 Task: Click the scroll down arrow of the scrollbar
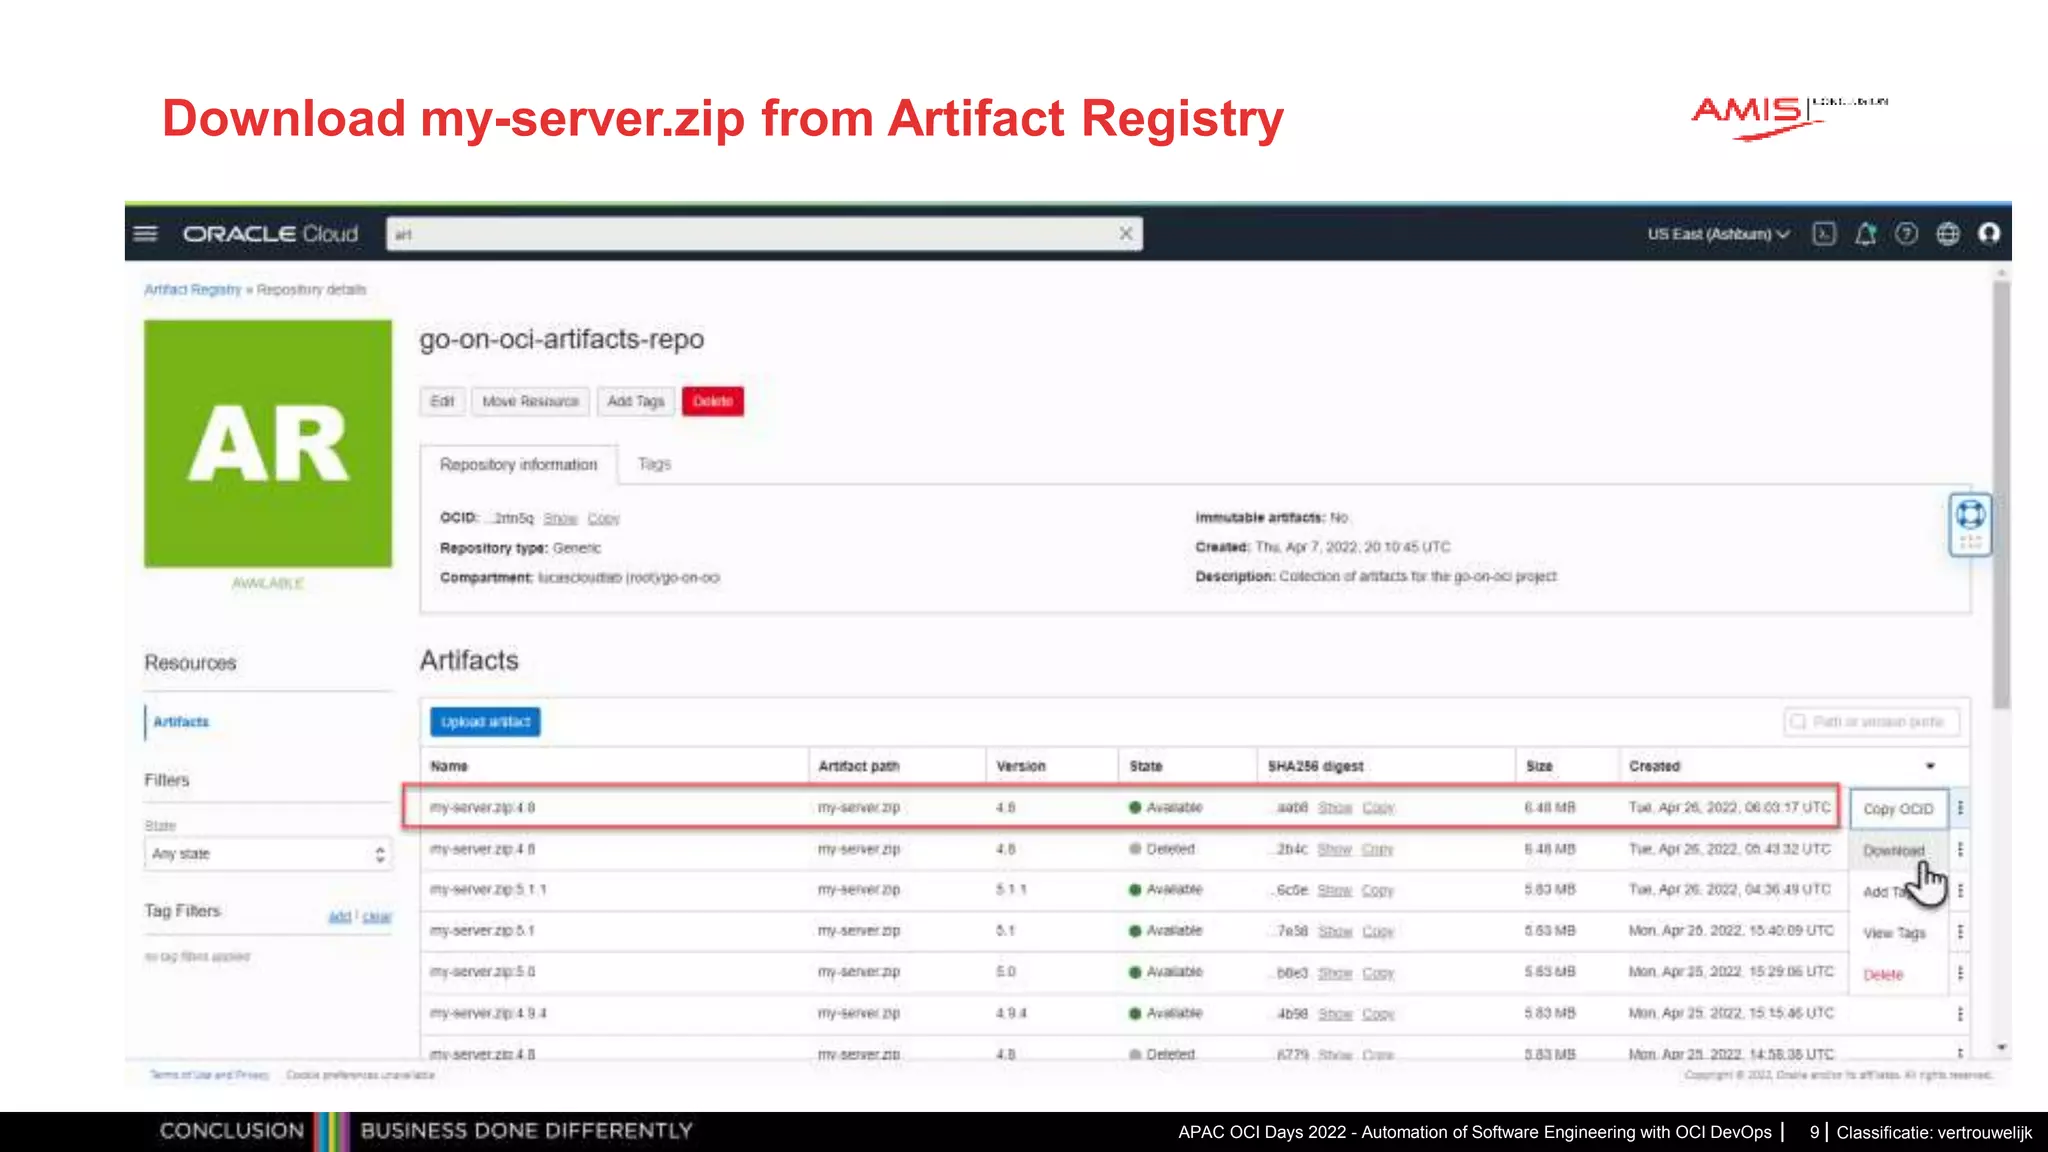[2001, 1048]
